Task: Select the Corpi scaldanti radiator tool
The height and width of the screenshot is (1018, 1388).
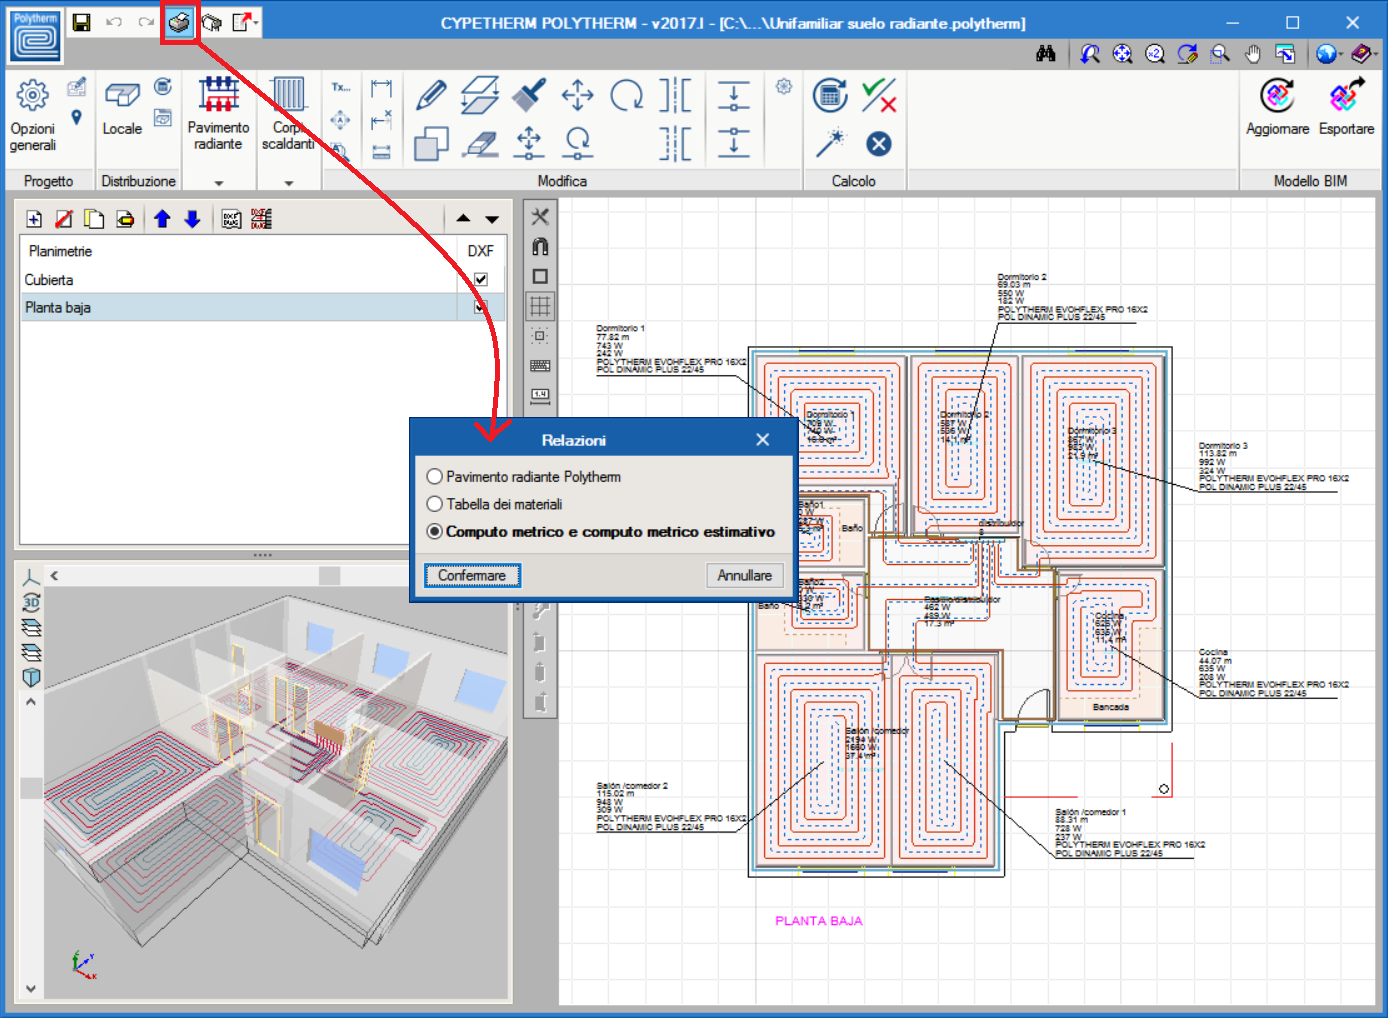Action: [288, 114]
